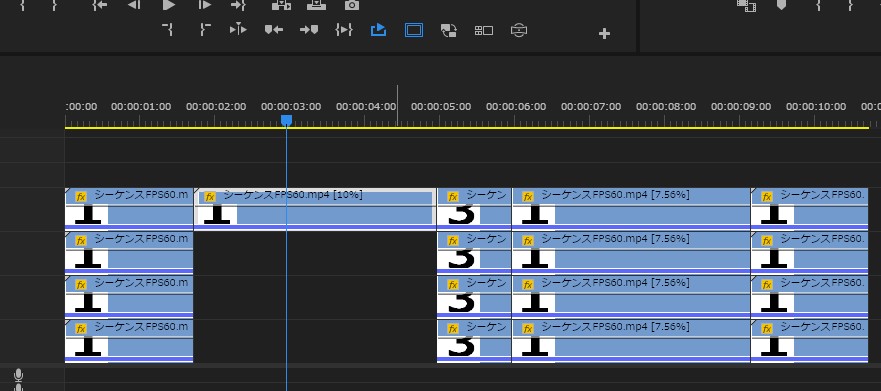Click fx badge on first clip of topmost track

(x=80, y=197)
